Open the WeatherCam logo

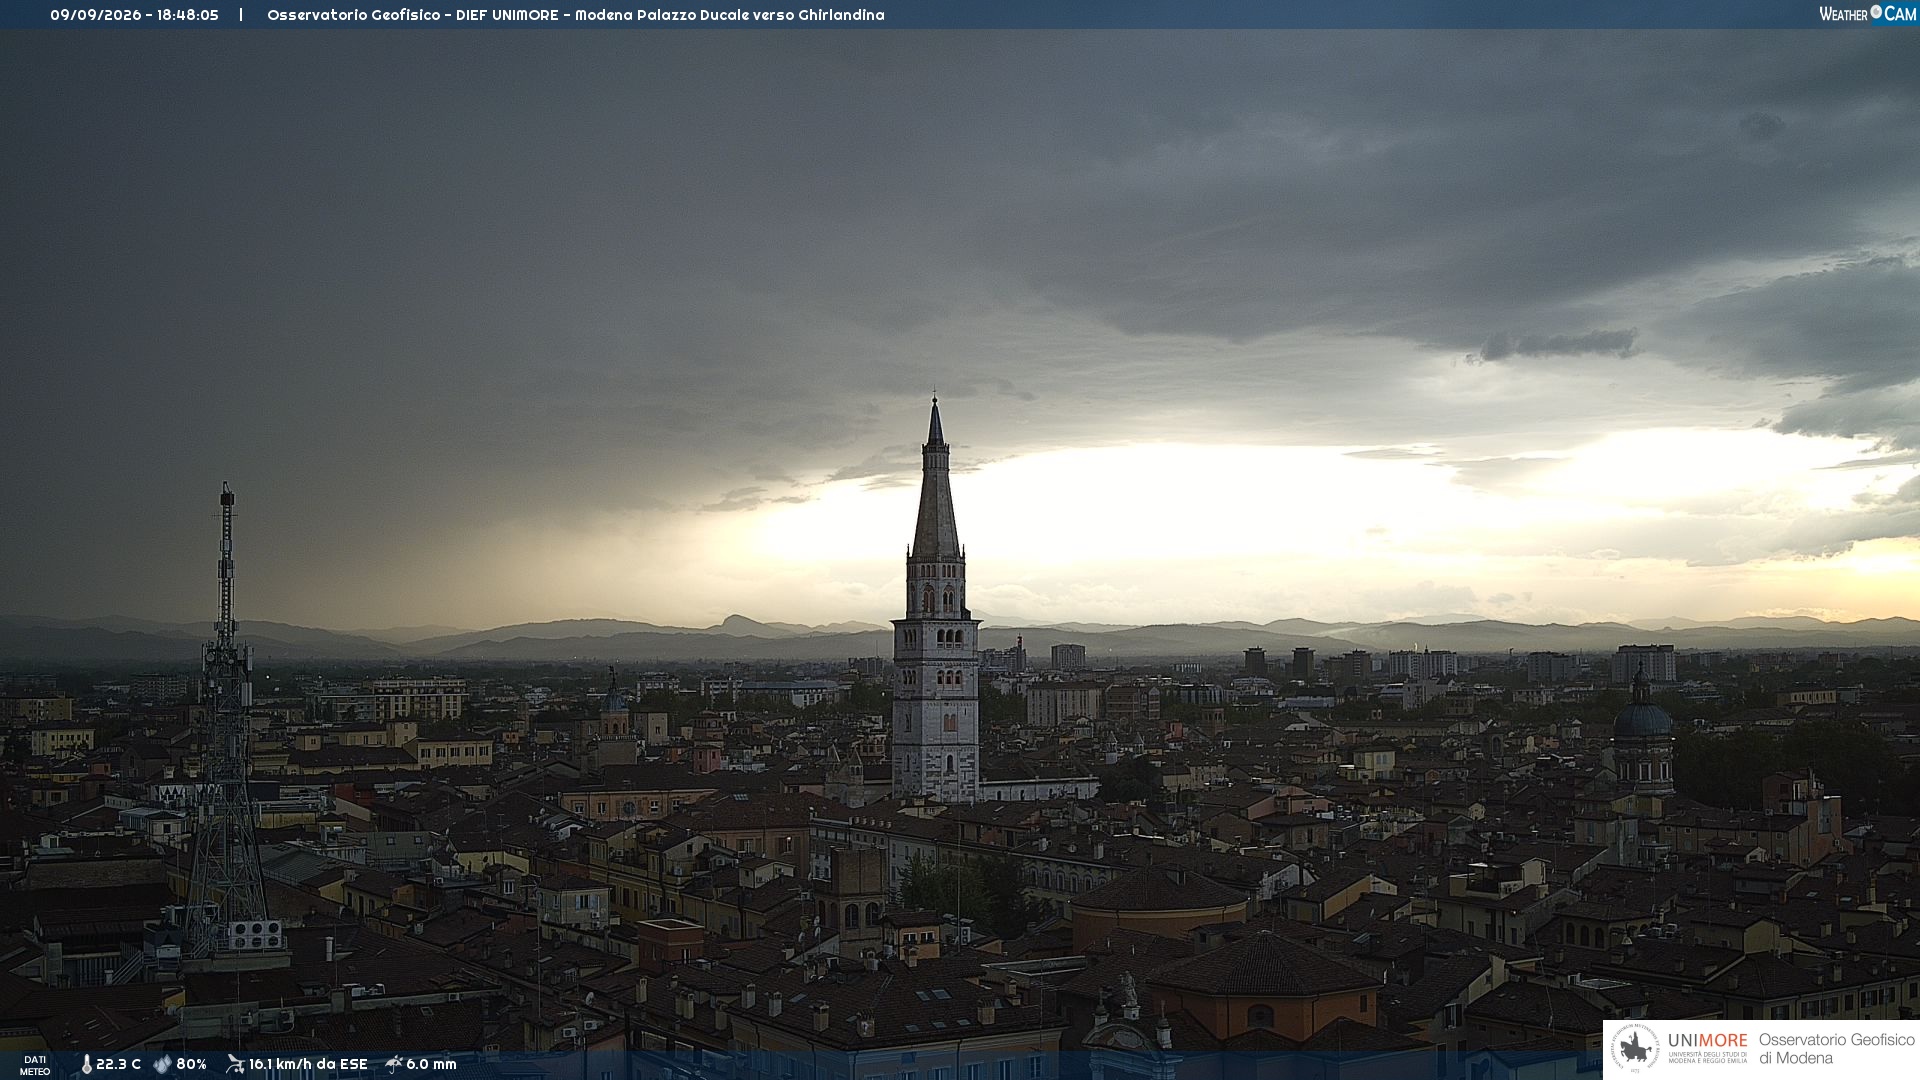coord(1867,14)
